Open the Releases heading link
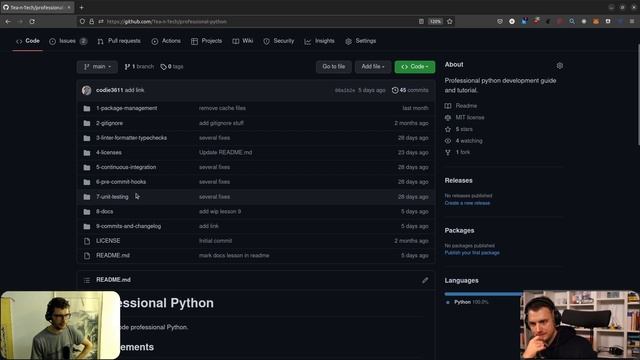The height and width of the screenshot is (360, 640). pyautogui.click(x=458, y=180)
